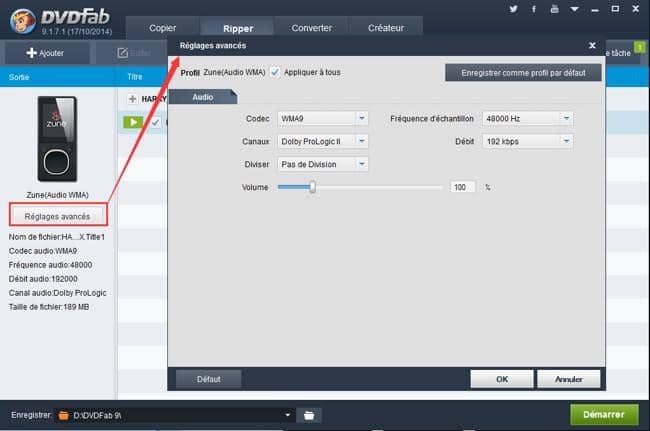This screenshot has width=650, height=431.
Task: Open the Facebook icon in title bar
Action: click(534, 9)
